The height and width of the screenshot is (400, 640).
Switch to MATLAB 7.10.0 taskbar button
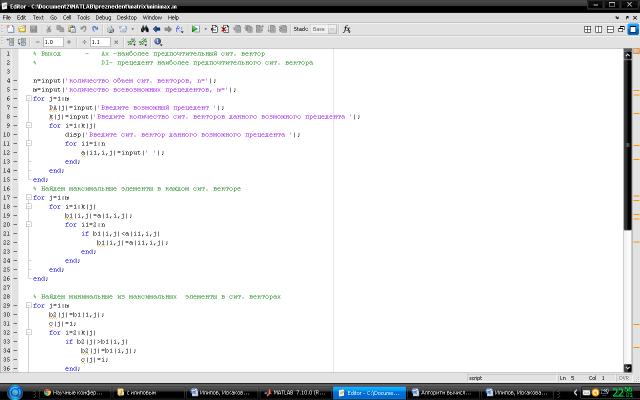tap(297, 393)
